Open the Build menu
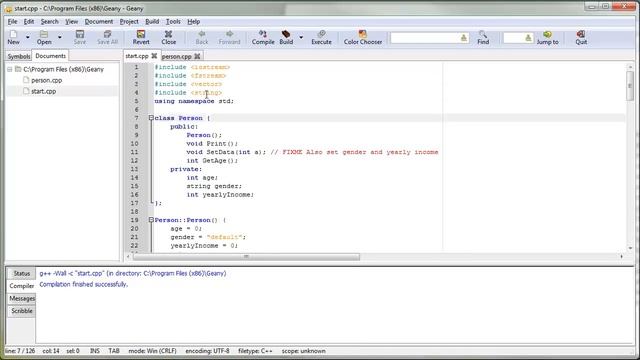 coord(152,21)
